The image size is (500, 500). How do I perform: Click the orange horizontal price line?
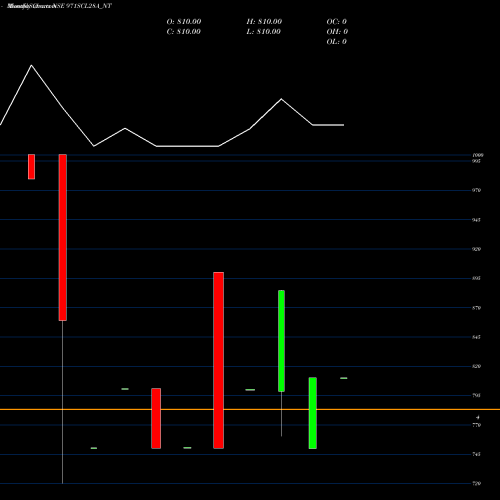(x=250, y=409)
